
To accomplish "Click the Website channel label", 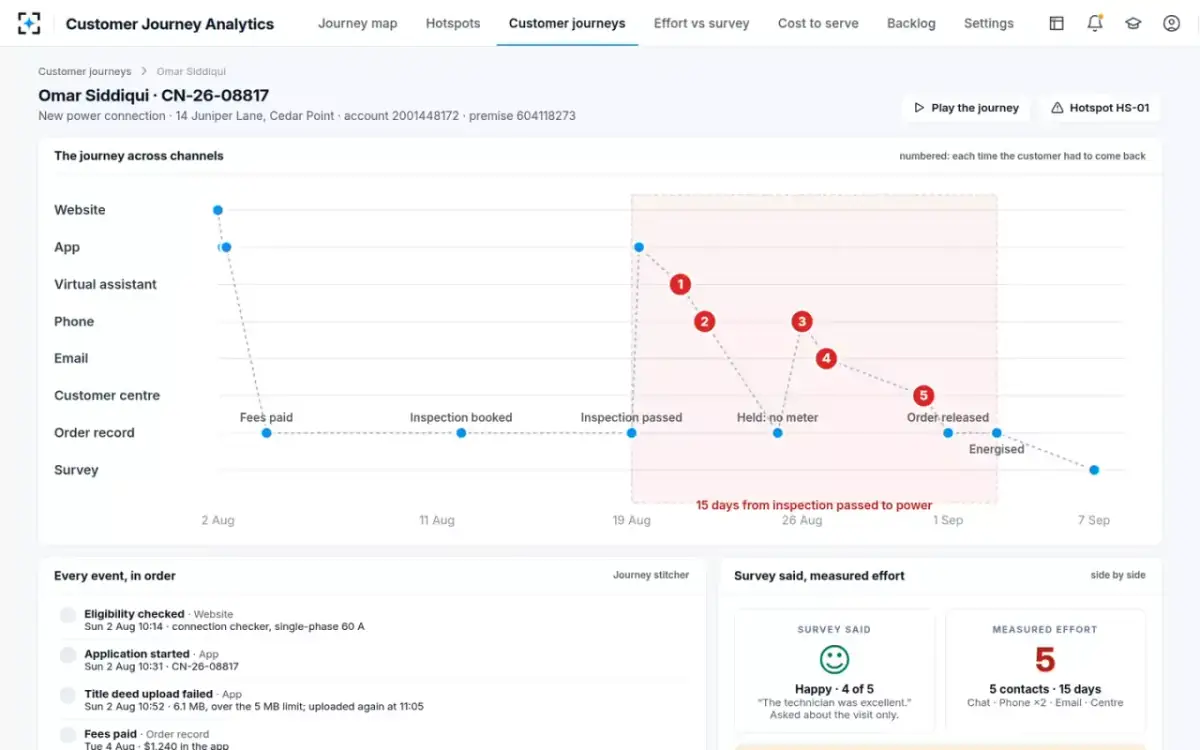I will (80, 210).
